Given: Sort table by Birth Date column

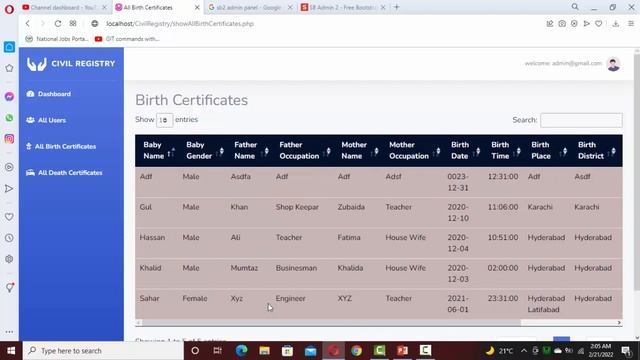Looking at the screenshot, I should point(464,150).
